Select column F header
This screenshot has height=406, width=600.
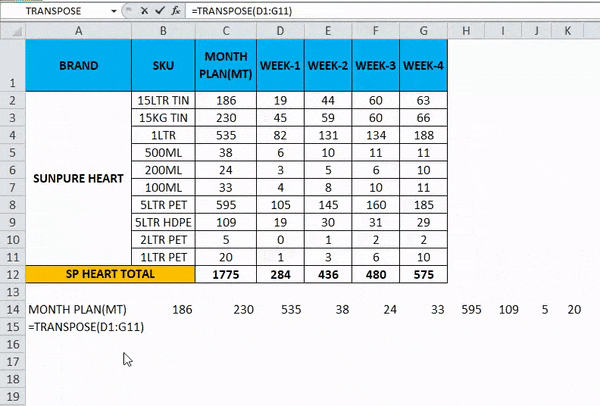coord(375,31)
